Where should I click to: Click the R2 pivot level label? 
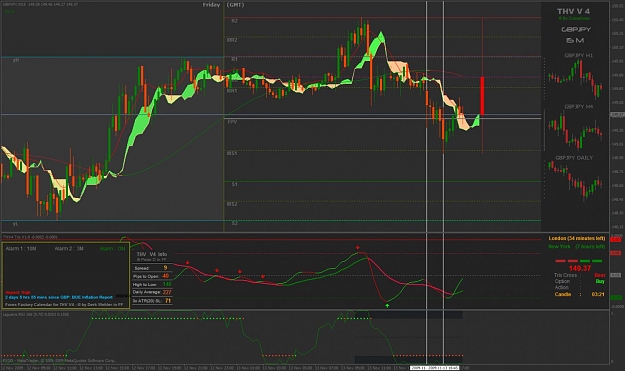tap(234, 21)
